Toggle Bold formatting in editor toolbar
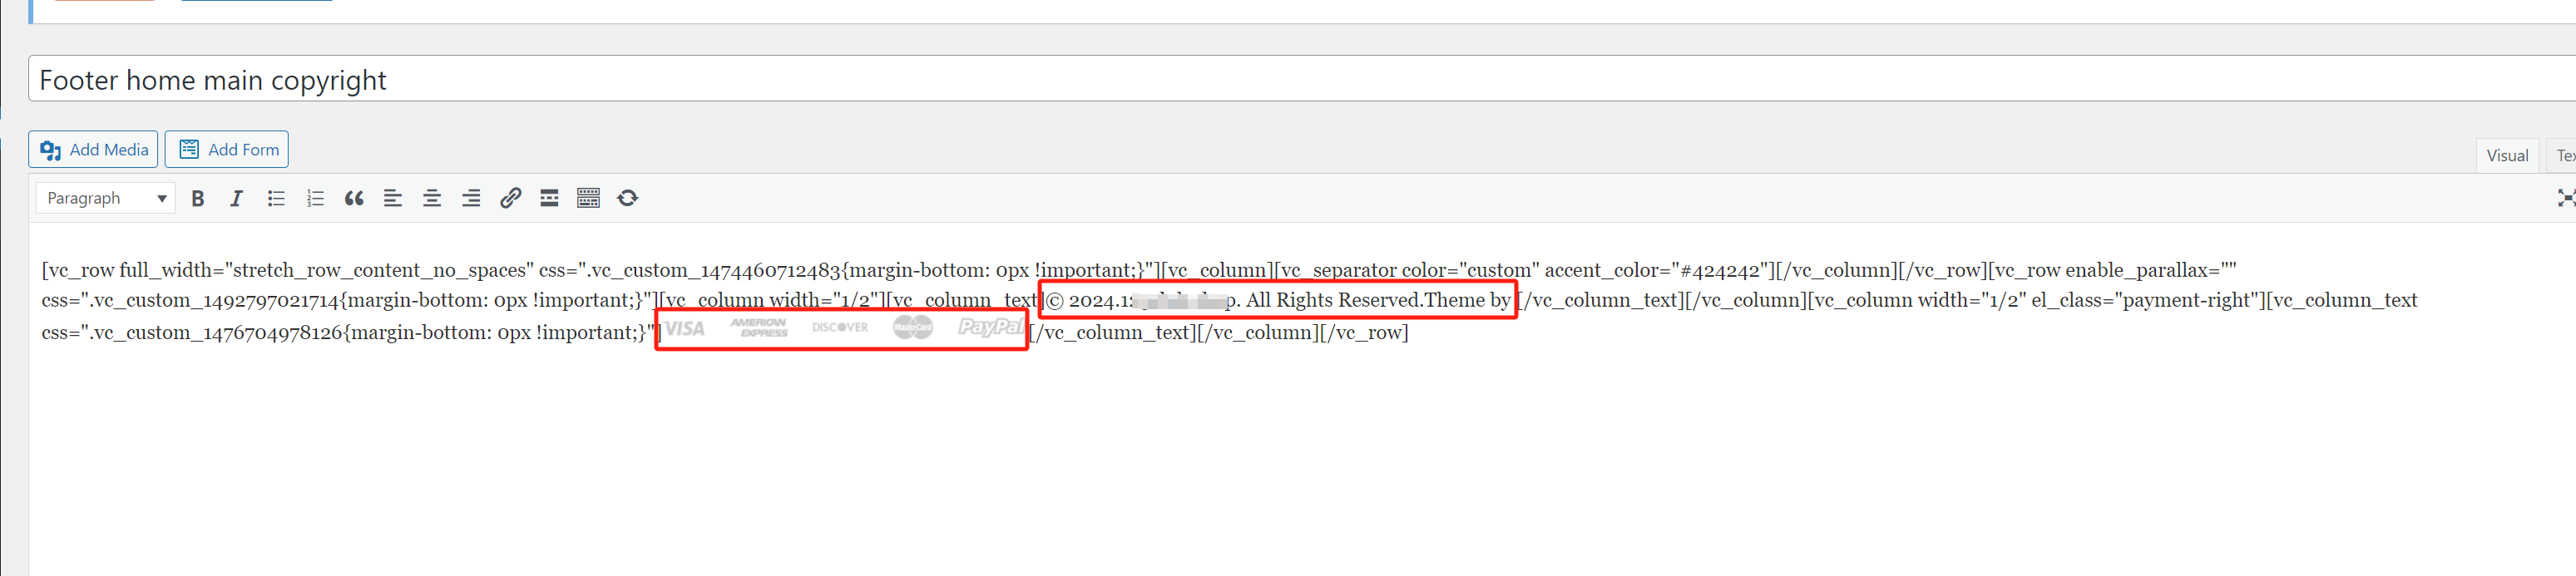Screen dimensions: 2576x576 198,198
